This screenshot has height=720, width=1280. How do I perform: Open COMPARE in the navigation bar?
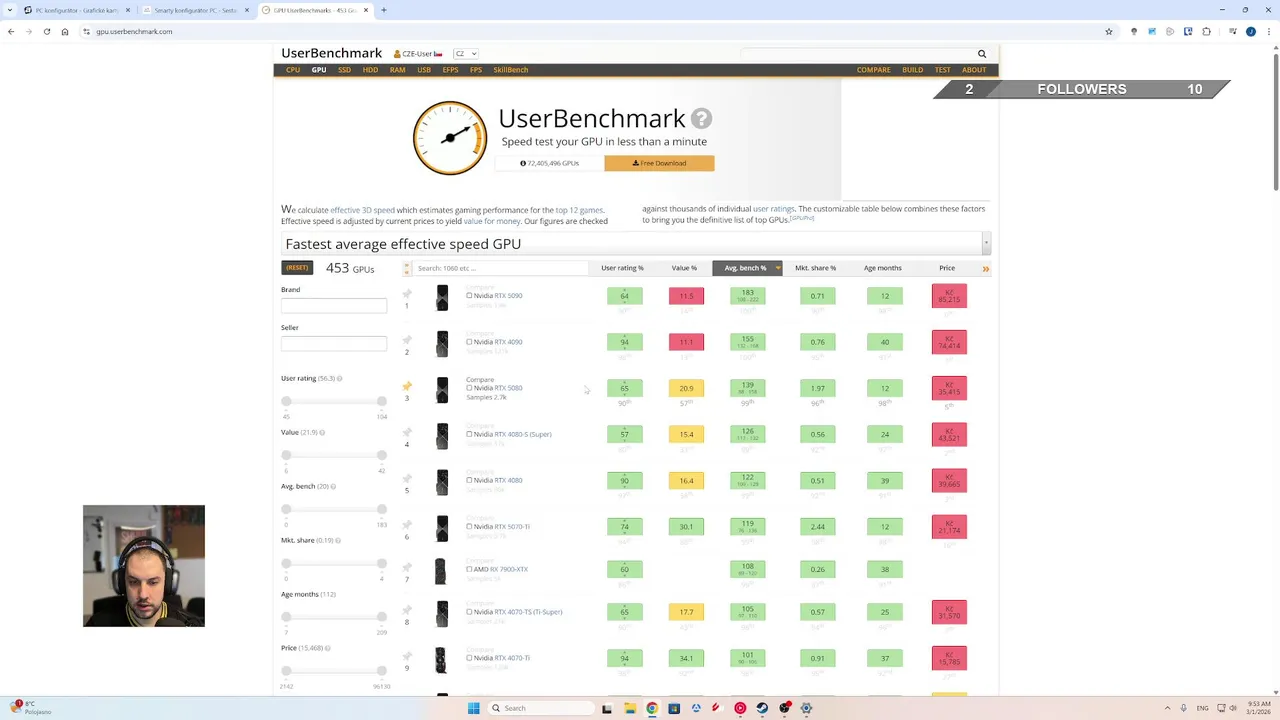pyautogui.click(x=873, y=70)
